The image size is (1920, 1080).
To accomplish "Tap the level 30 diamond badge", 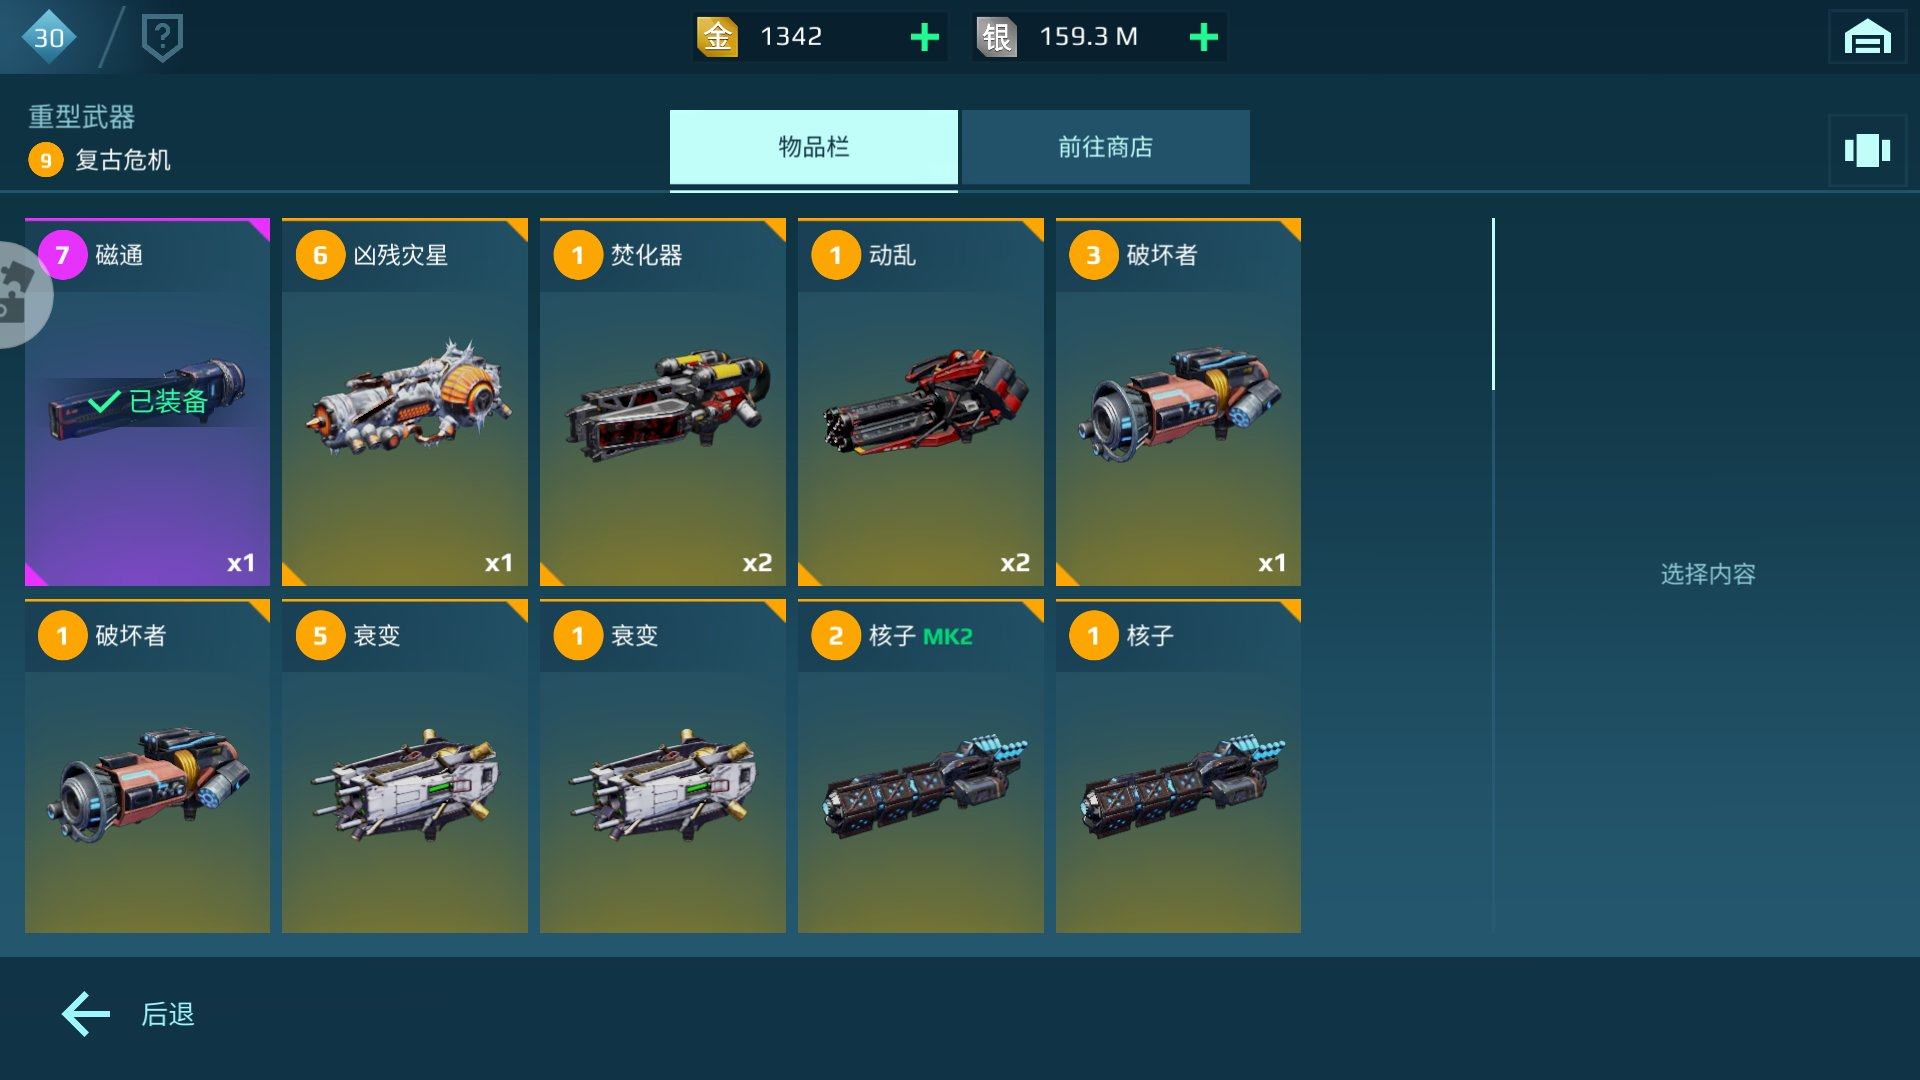I will (x=48, y=37).
